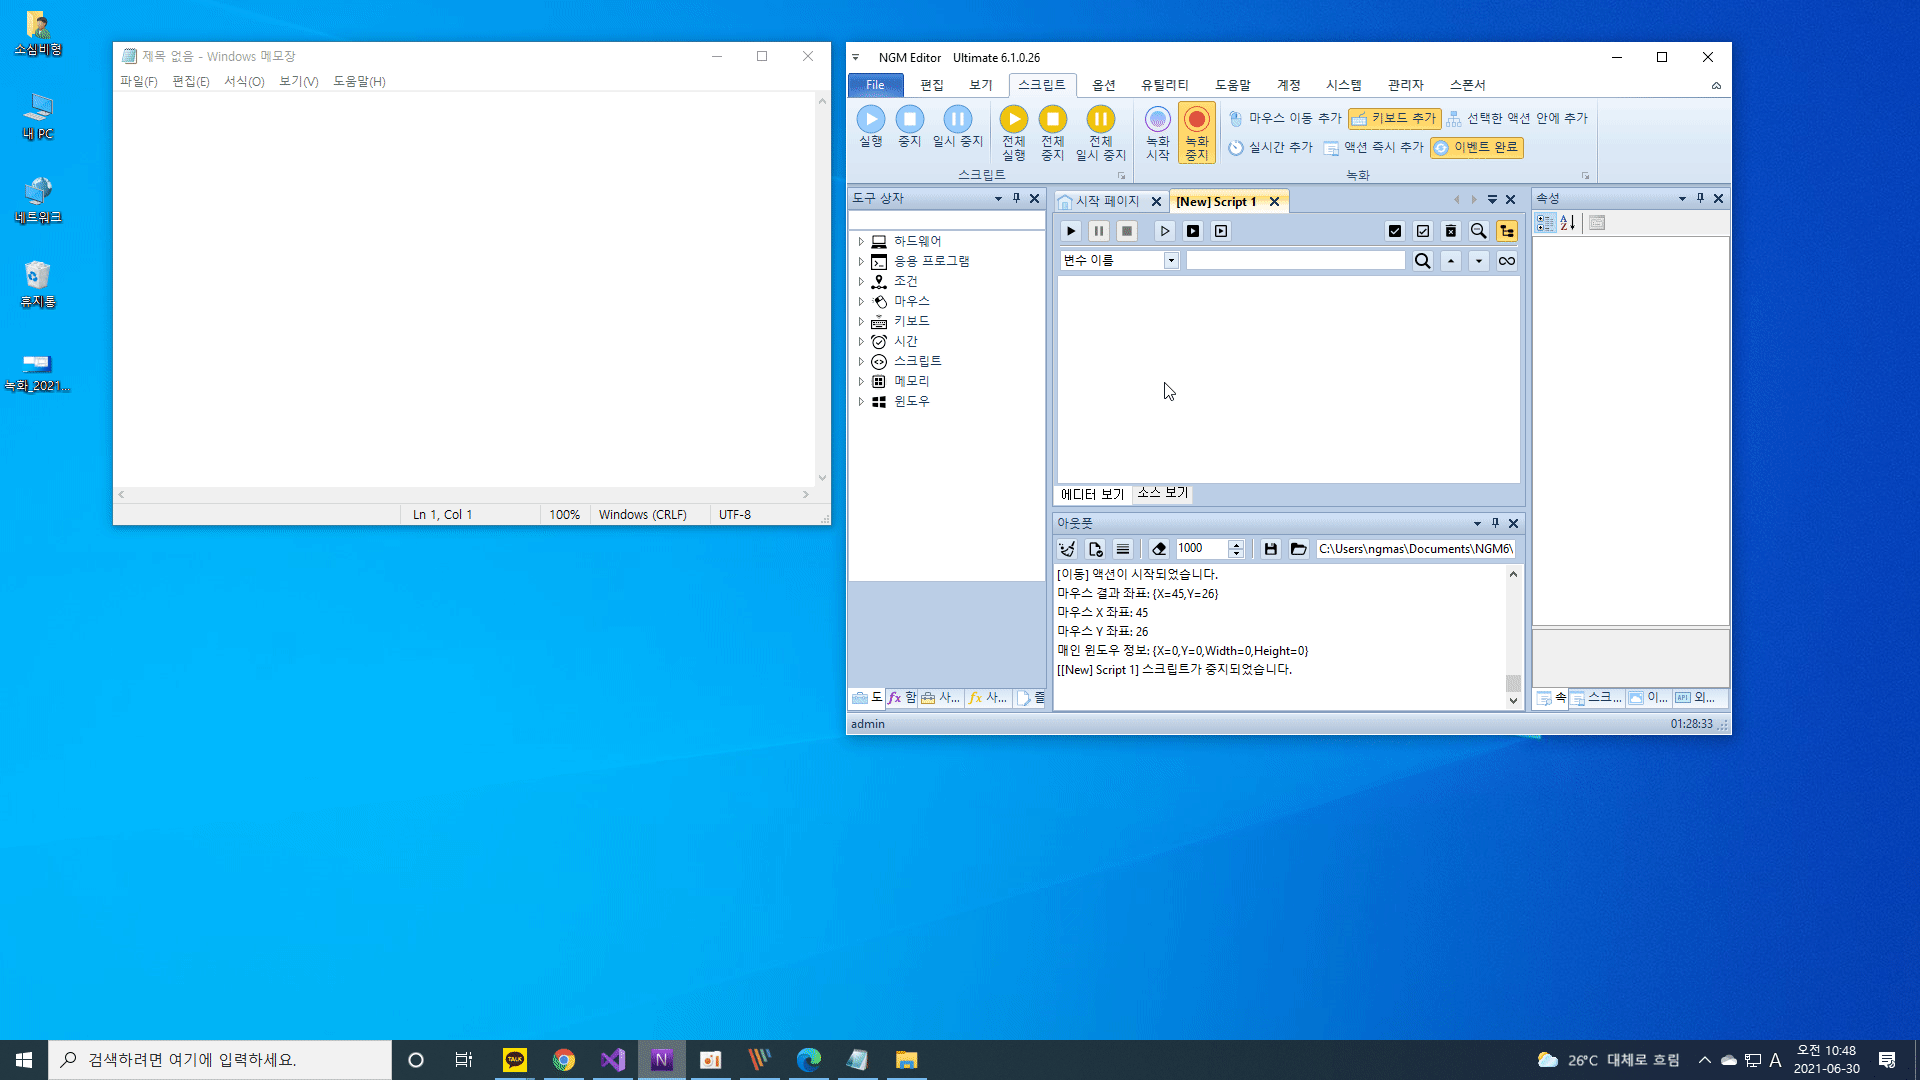Expand the 마우스 tree node

861,301
